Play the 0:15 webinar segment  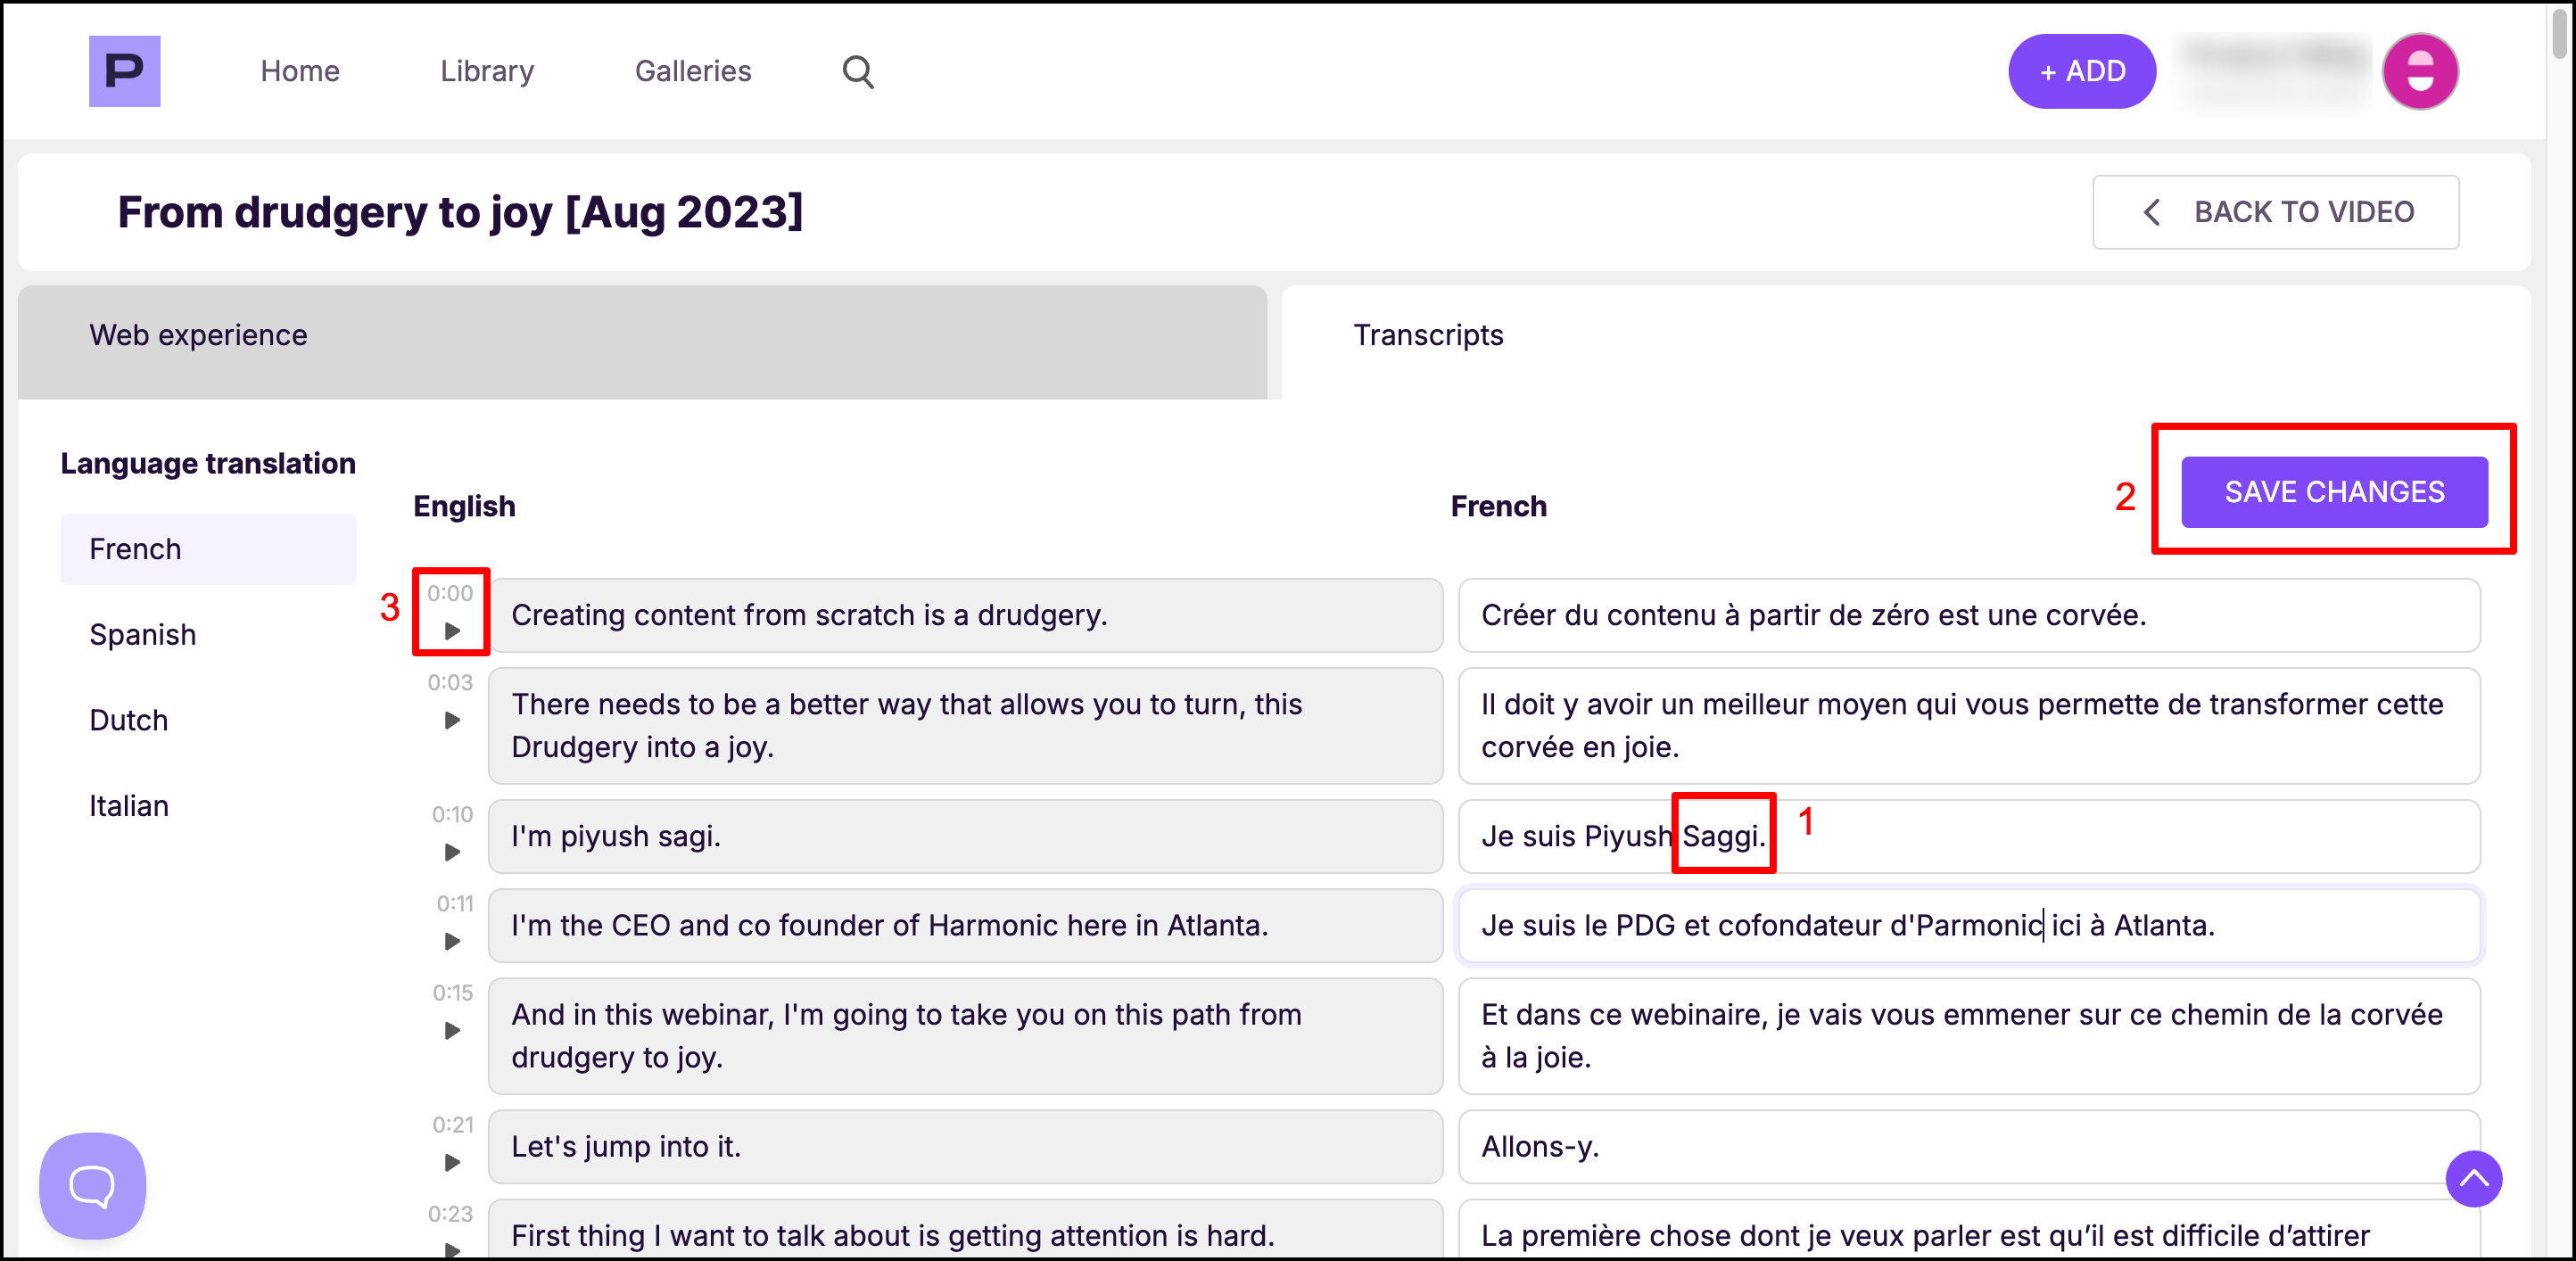[452, 1030]
